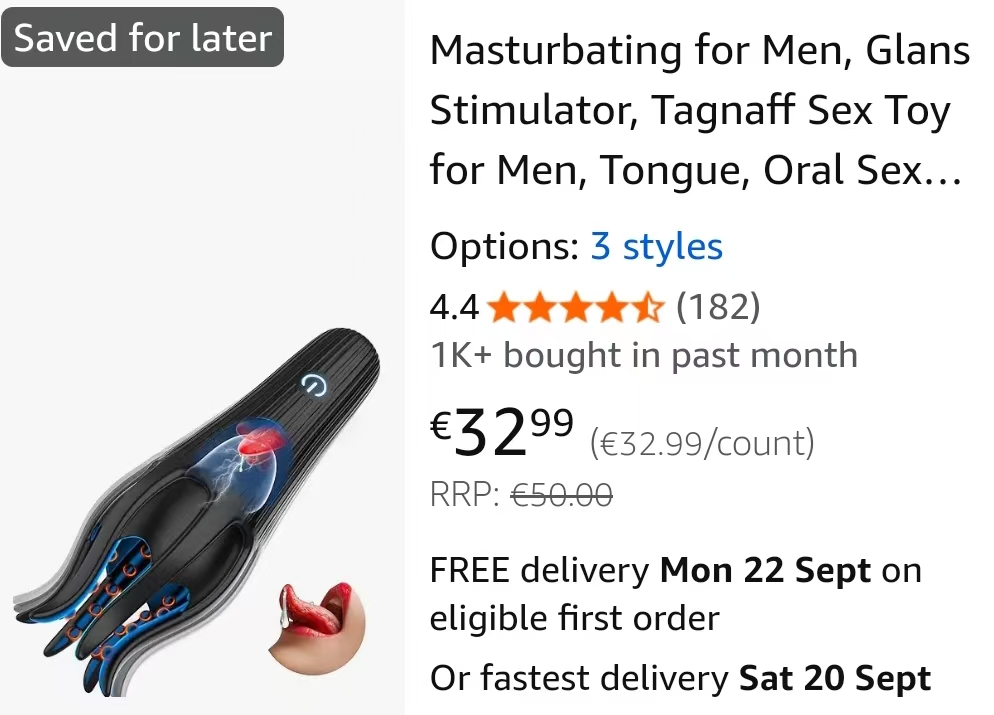994x715 pixels.
Task: Click the bold Mon 22 Sept delivery date
Action: [x=765, y=570]
